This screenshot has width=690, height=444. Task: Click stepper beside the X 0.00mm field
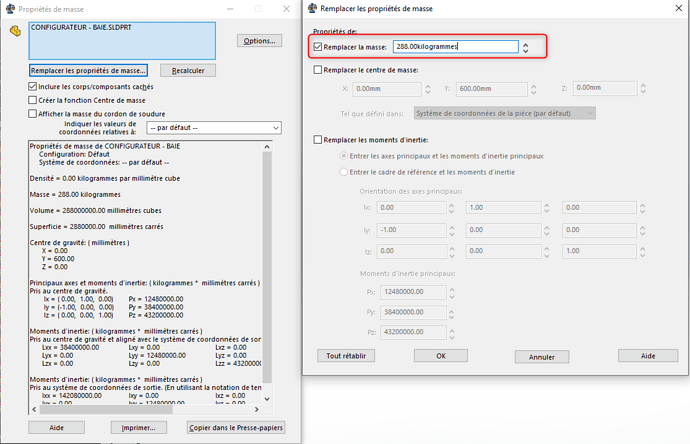coord(428,89)
